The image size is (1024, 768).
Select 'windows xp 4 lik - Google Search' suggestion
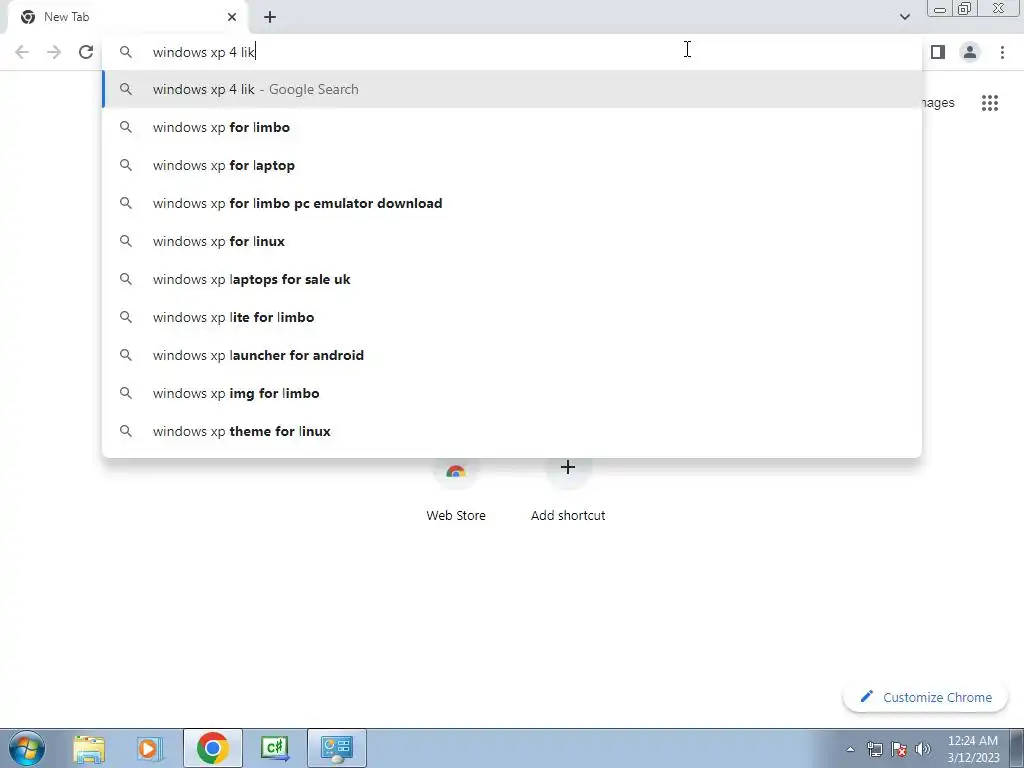(x=512, y=89)
